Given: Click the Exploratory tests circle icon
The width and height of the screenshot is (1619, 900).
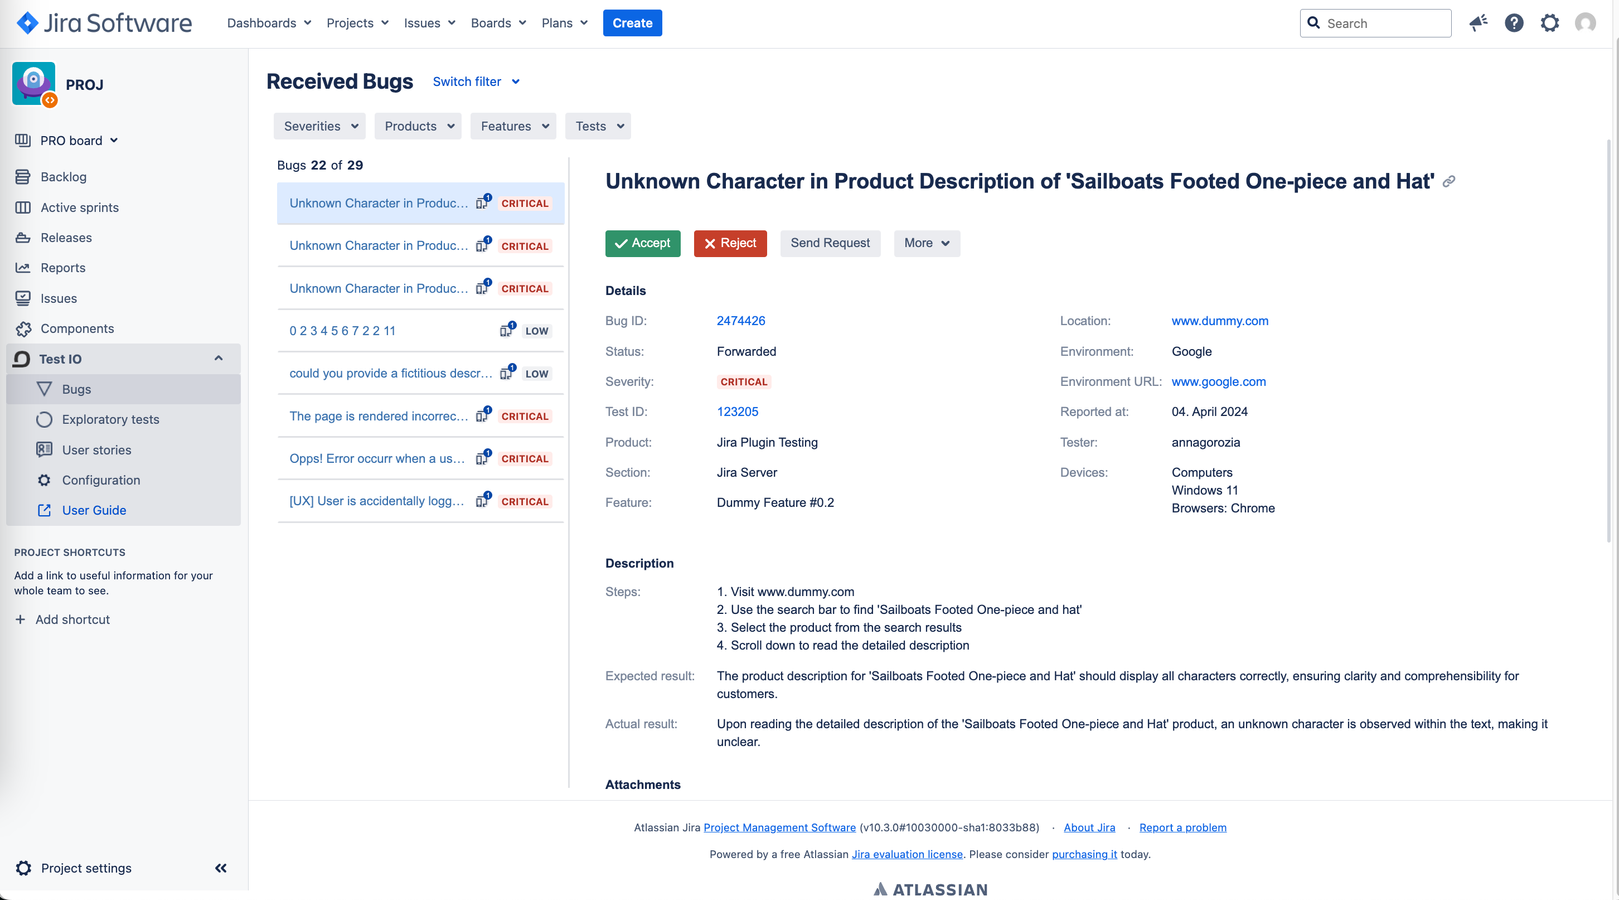Looking at the screenshot, I should tap(44, 420).
